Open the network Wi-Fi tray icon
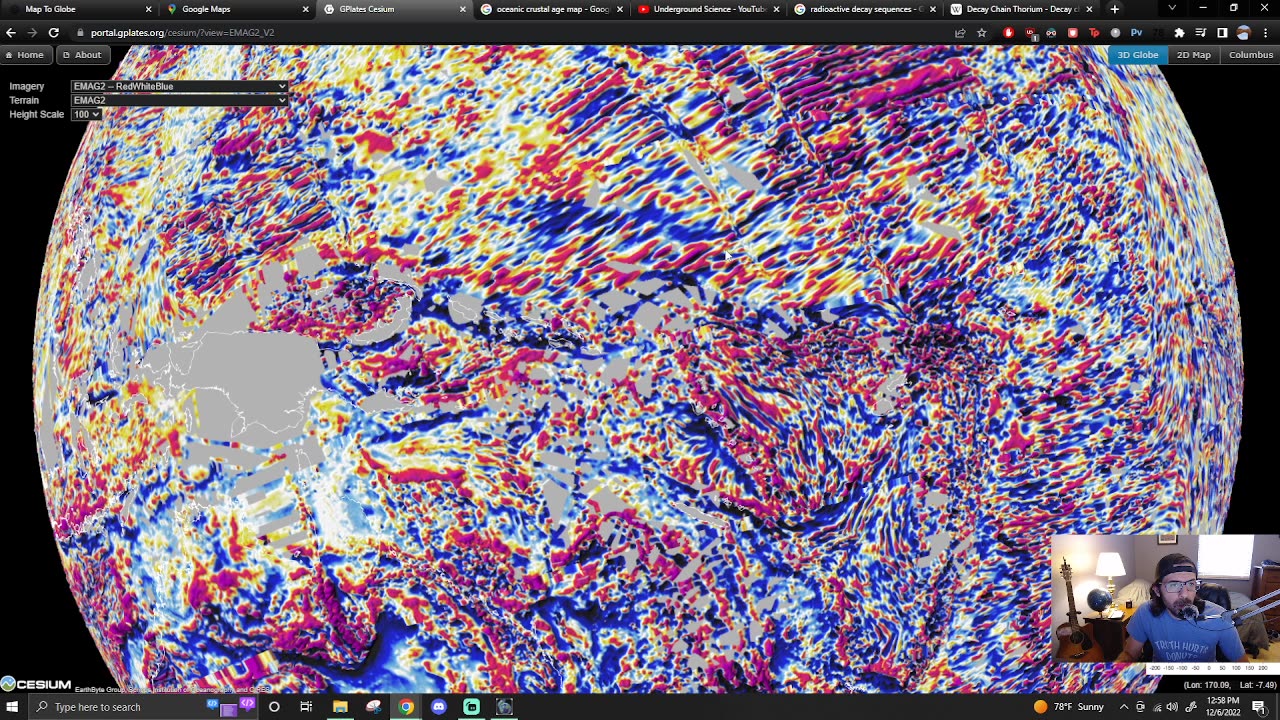This screenshot has width=1280, height=720. click(x=1156, y=707)
